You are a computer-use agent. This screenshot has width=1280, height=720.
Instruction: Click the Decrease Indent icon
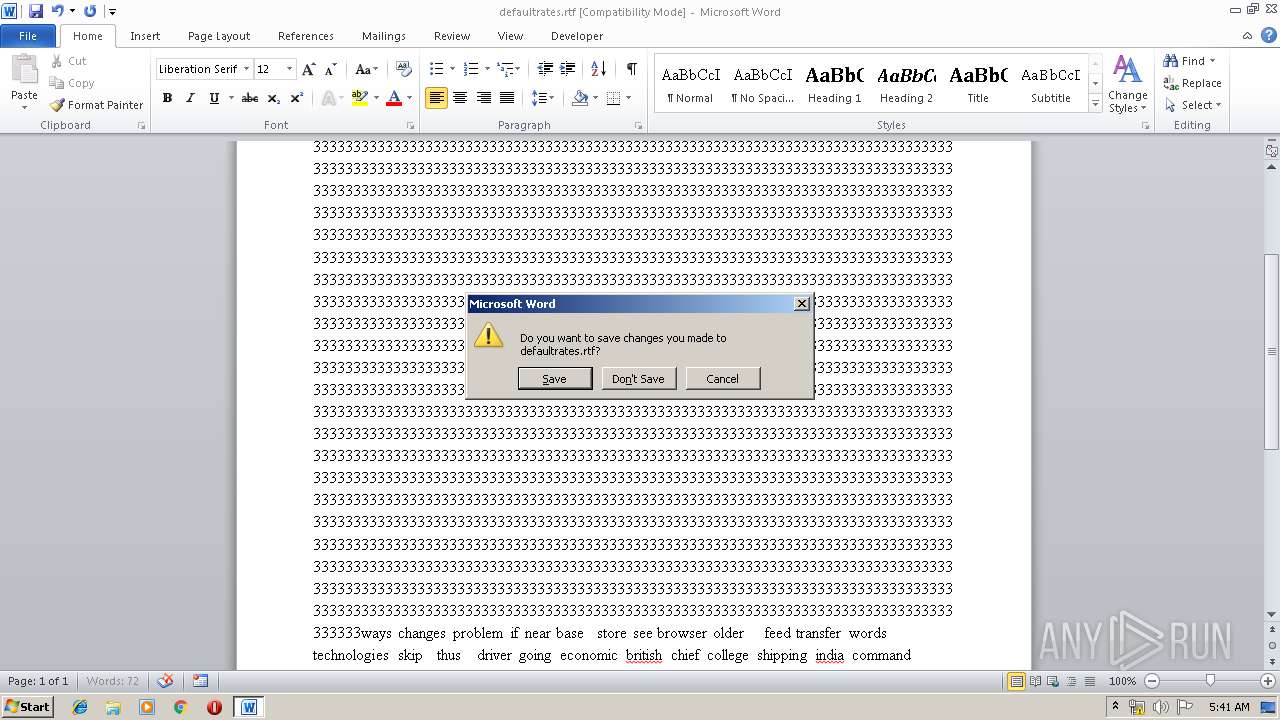(x=545, y=69)
